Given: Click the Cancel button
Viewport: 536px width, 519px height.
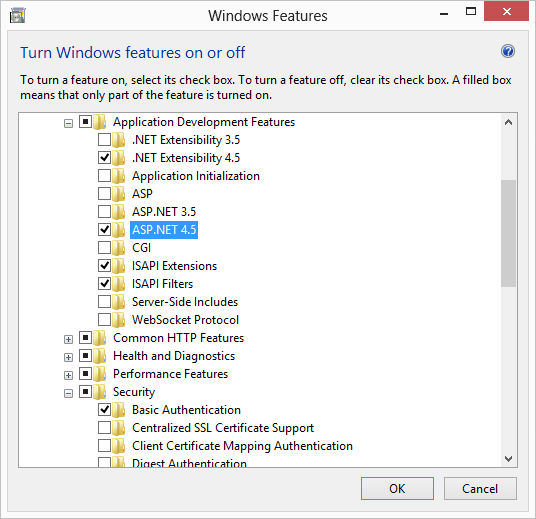Looking at the screenshot, I should point(480,488).
